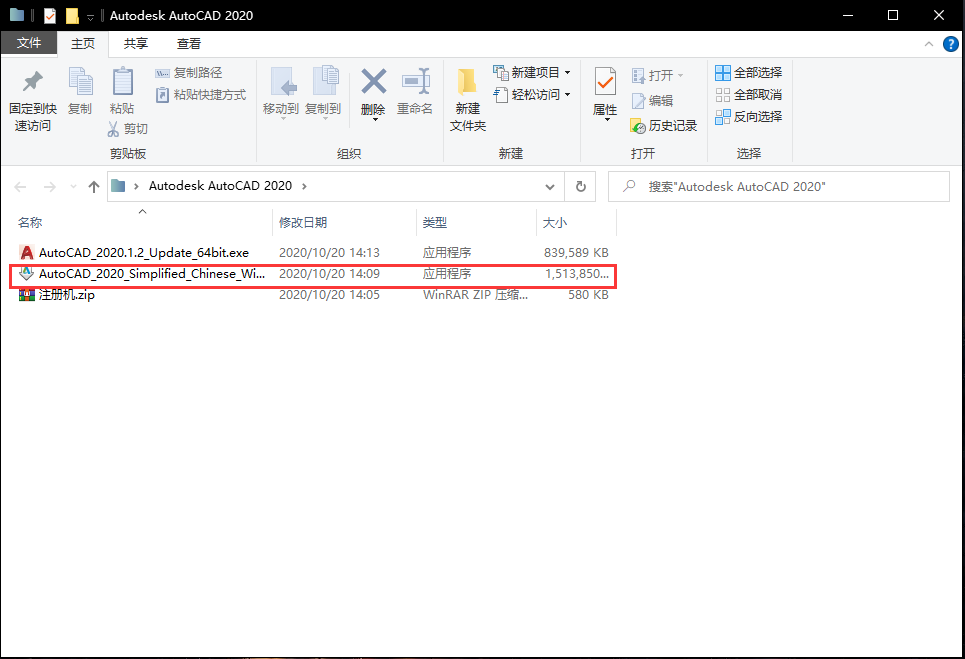Open the File (文件) menu
The image size is (965, 659).
coord(29,44)
